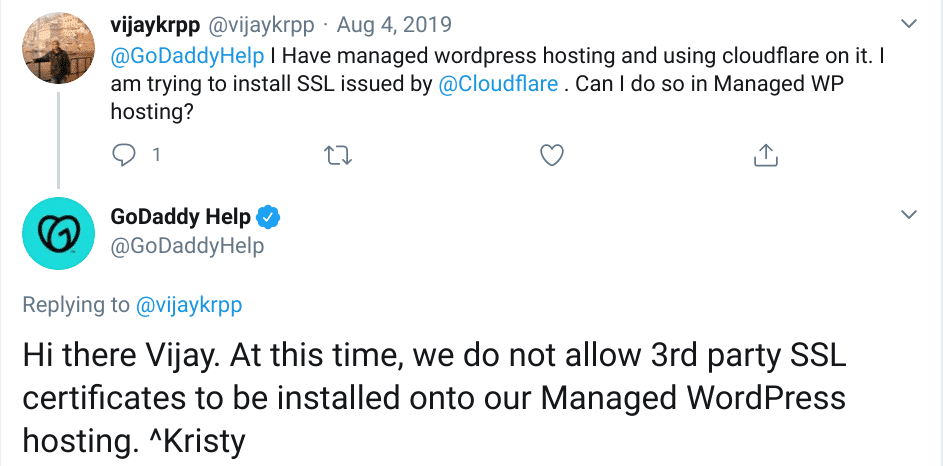Click @vijaykrpp in Replying to line
Image resolution: width=943 pixels, height=466 pixels.
188,305
